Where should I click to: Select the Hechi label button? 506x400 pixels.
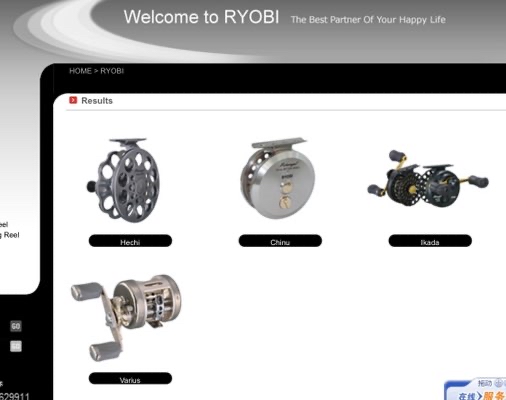[130, 241]
